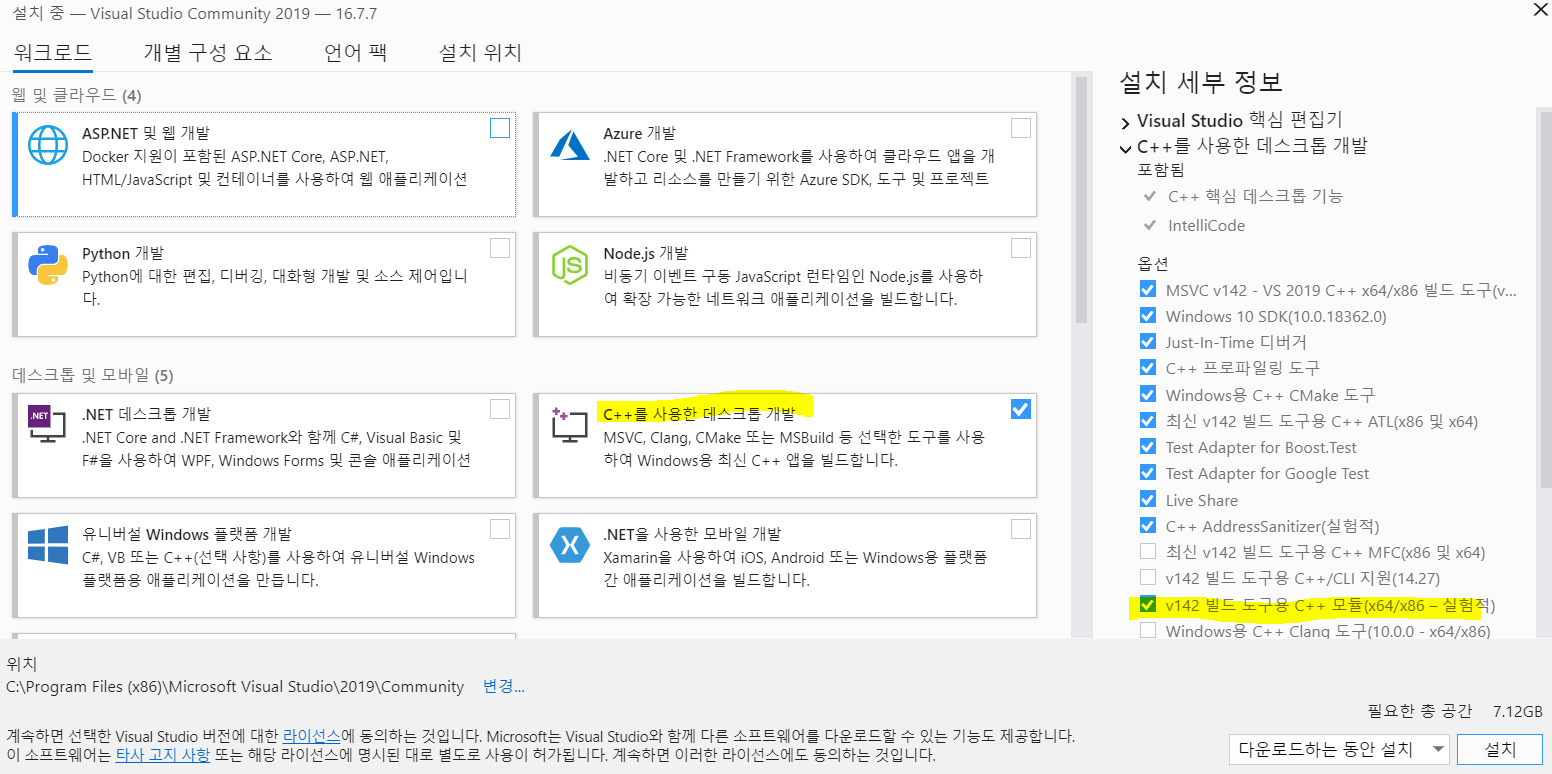This screenshot has height=774, width=1552.
Task: Uncheck the C++ 프로파일링 도구 option
Action: pyautogui.click(x=1148, y=368)
